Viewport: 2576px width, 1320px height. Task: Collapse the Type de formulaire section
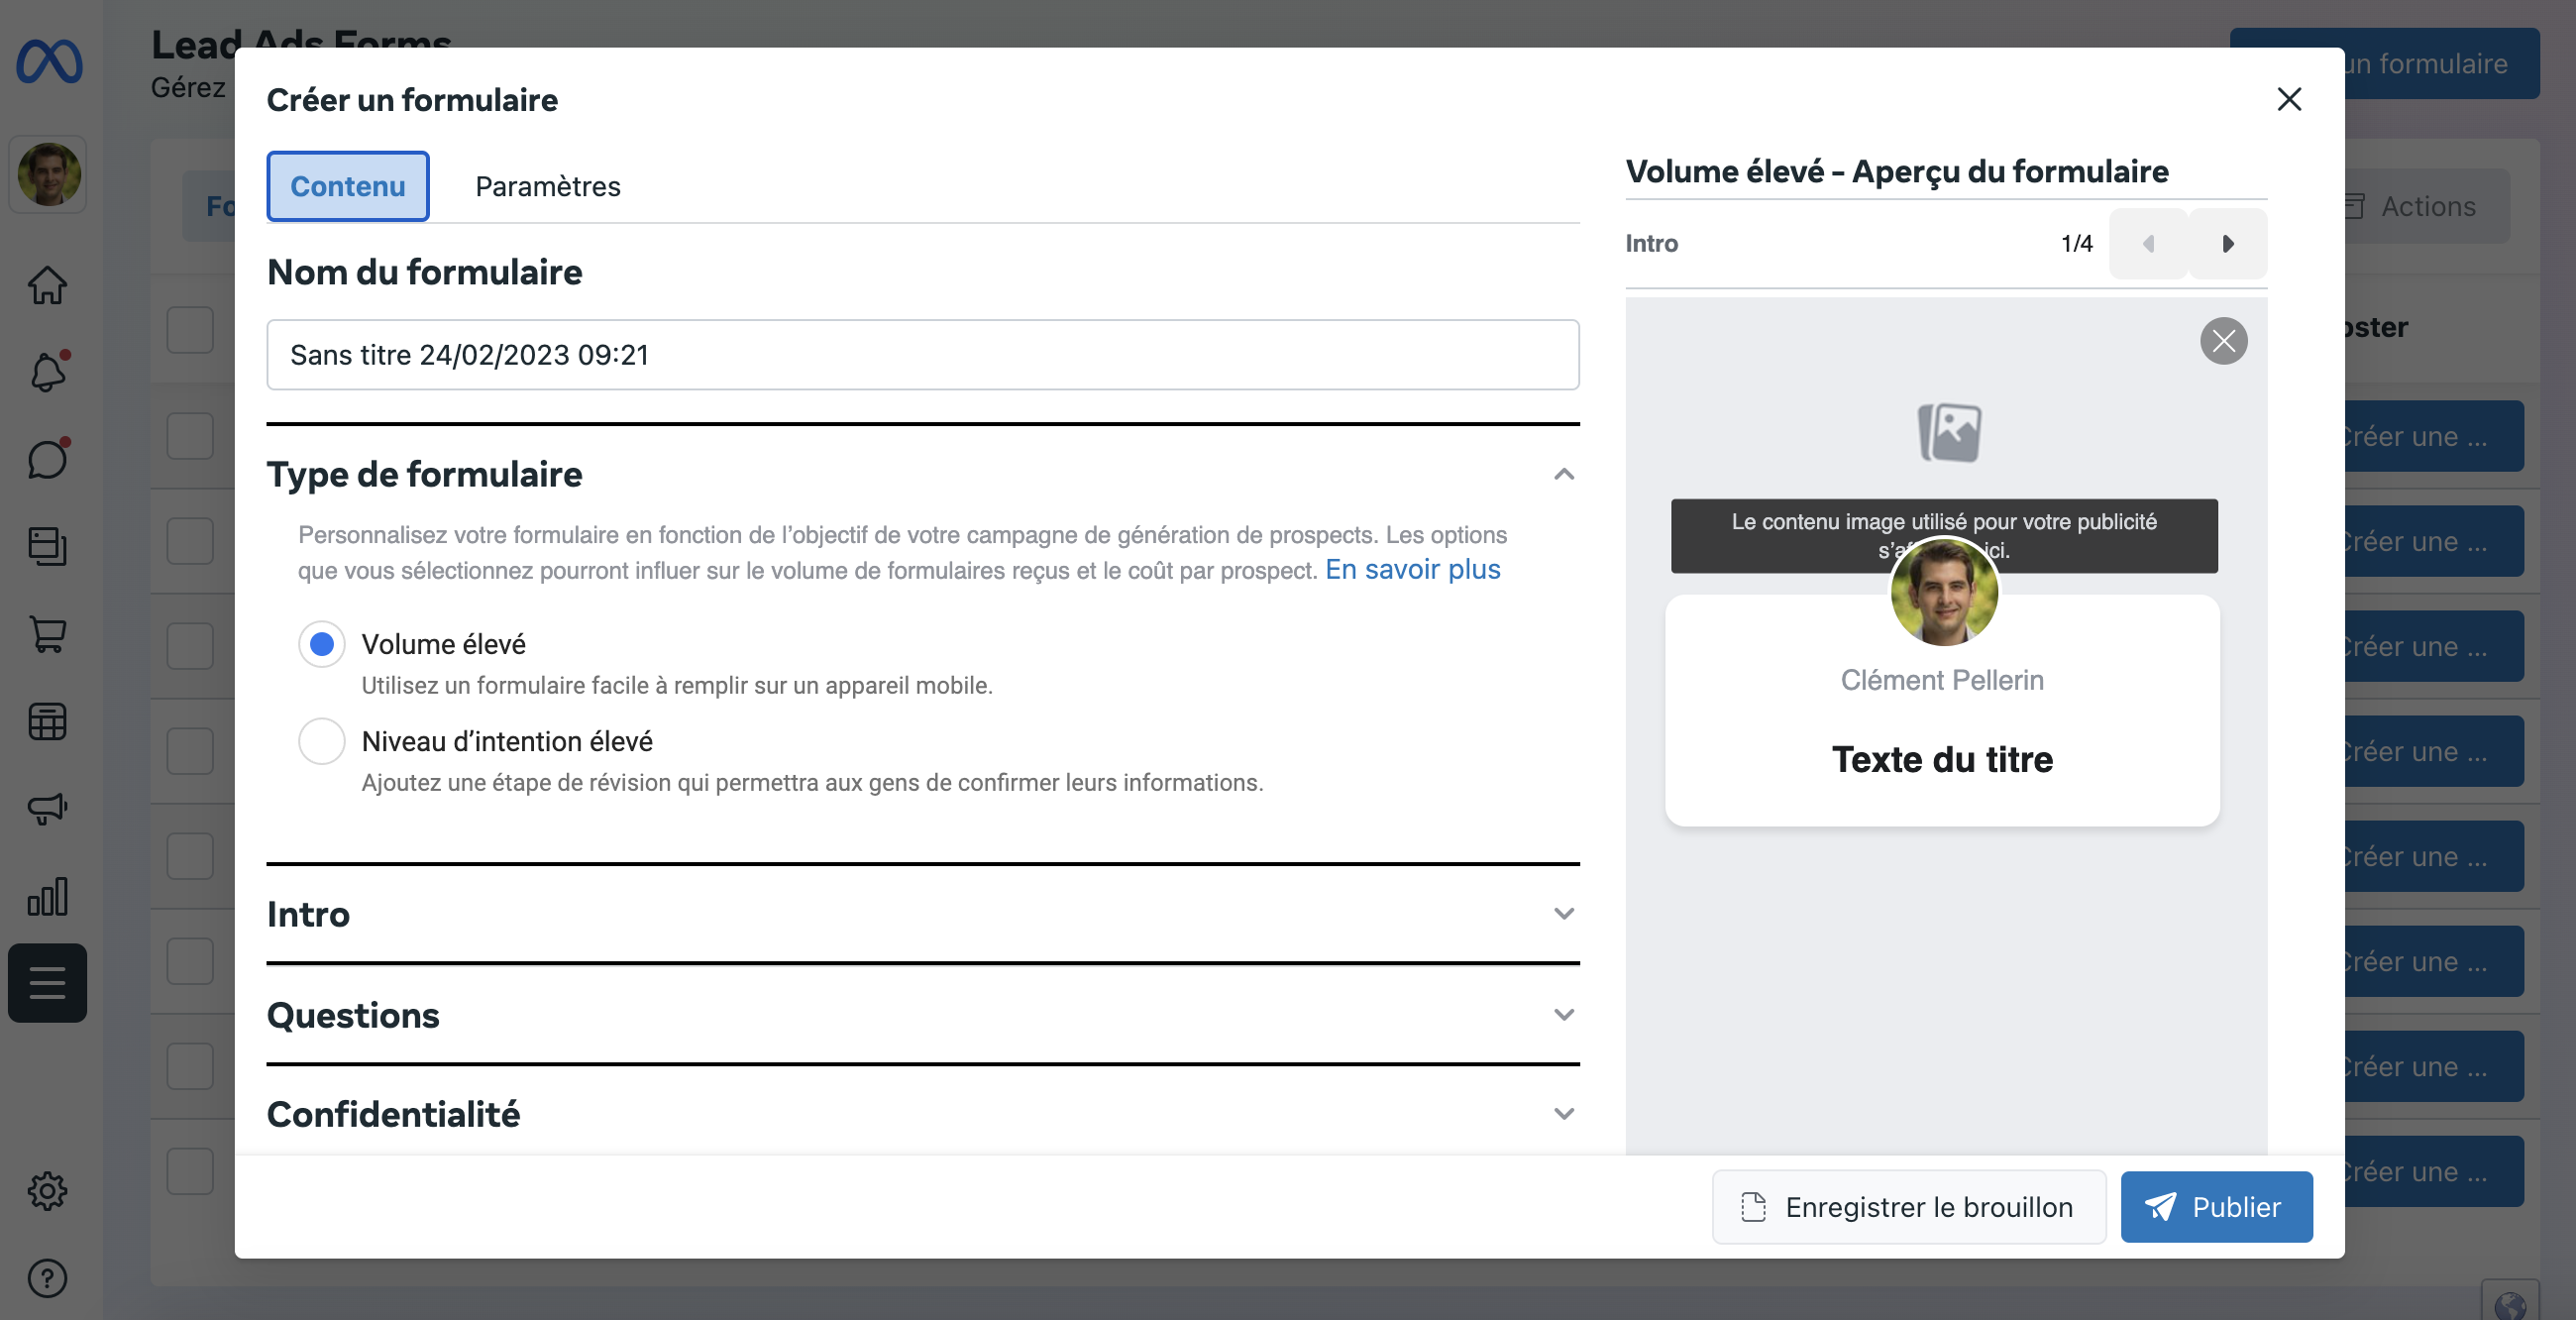(x=1563, y=474)
